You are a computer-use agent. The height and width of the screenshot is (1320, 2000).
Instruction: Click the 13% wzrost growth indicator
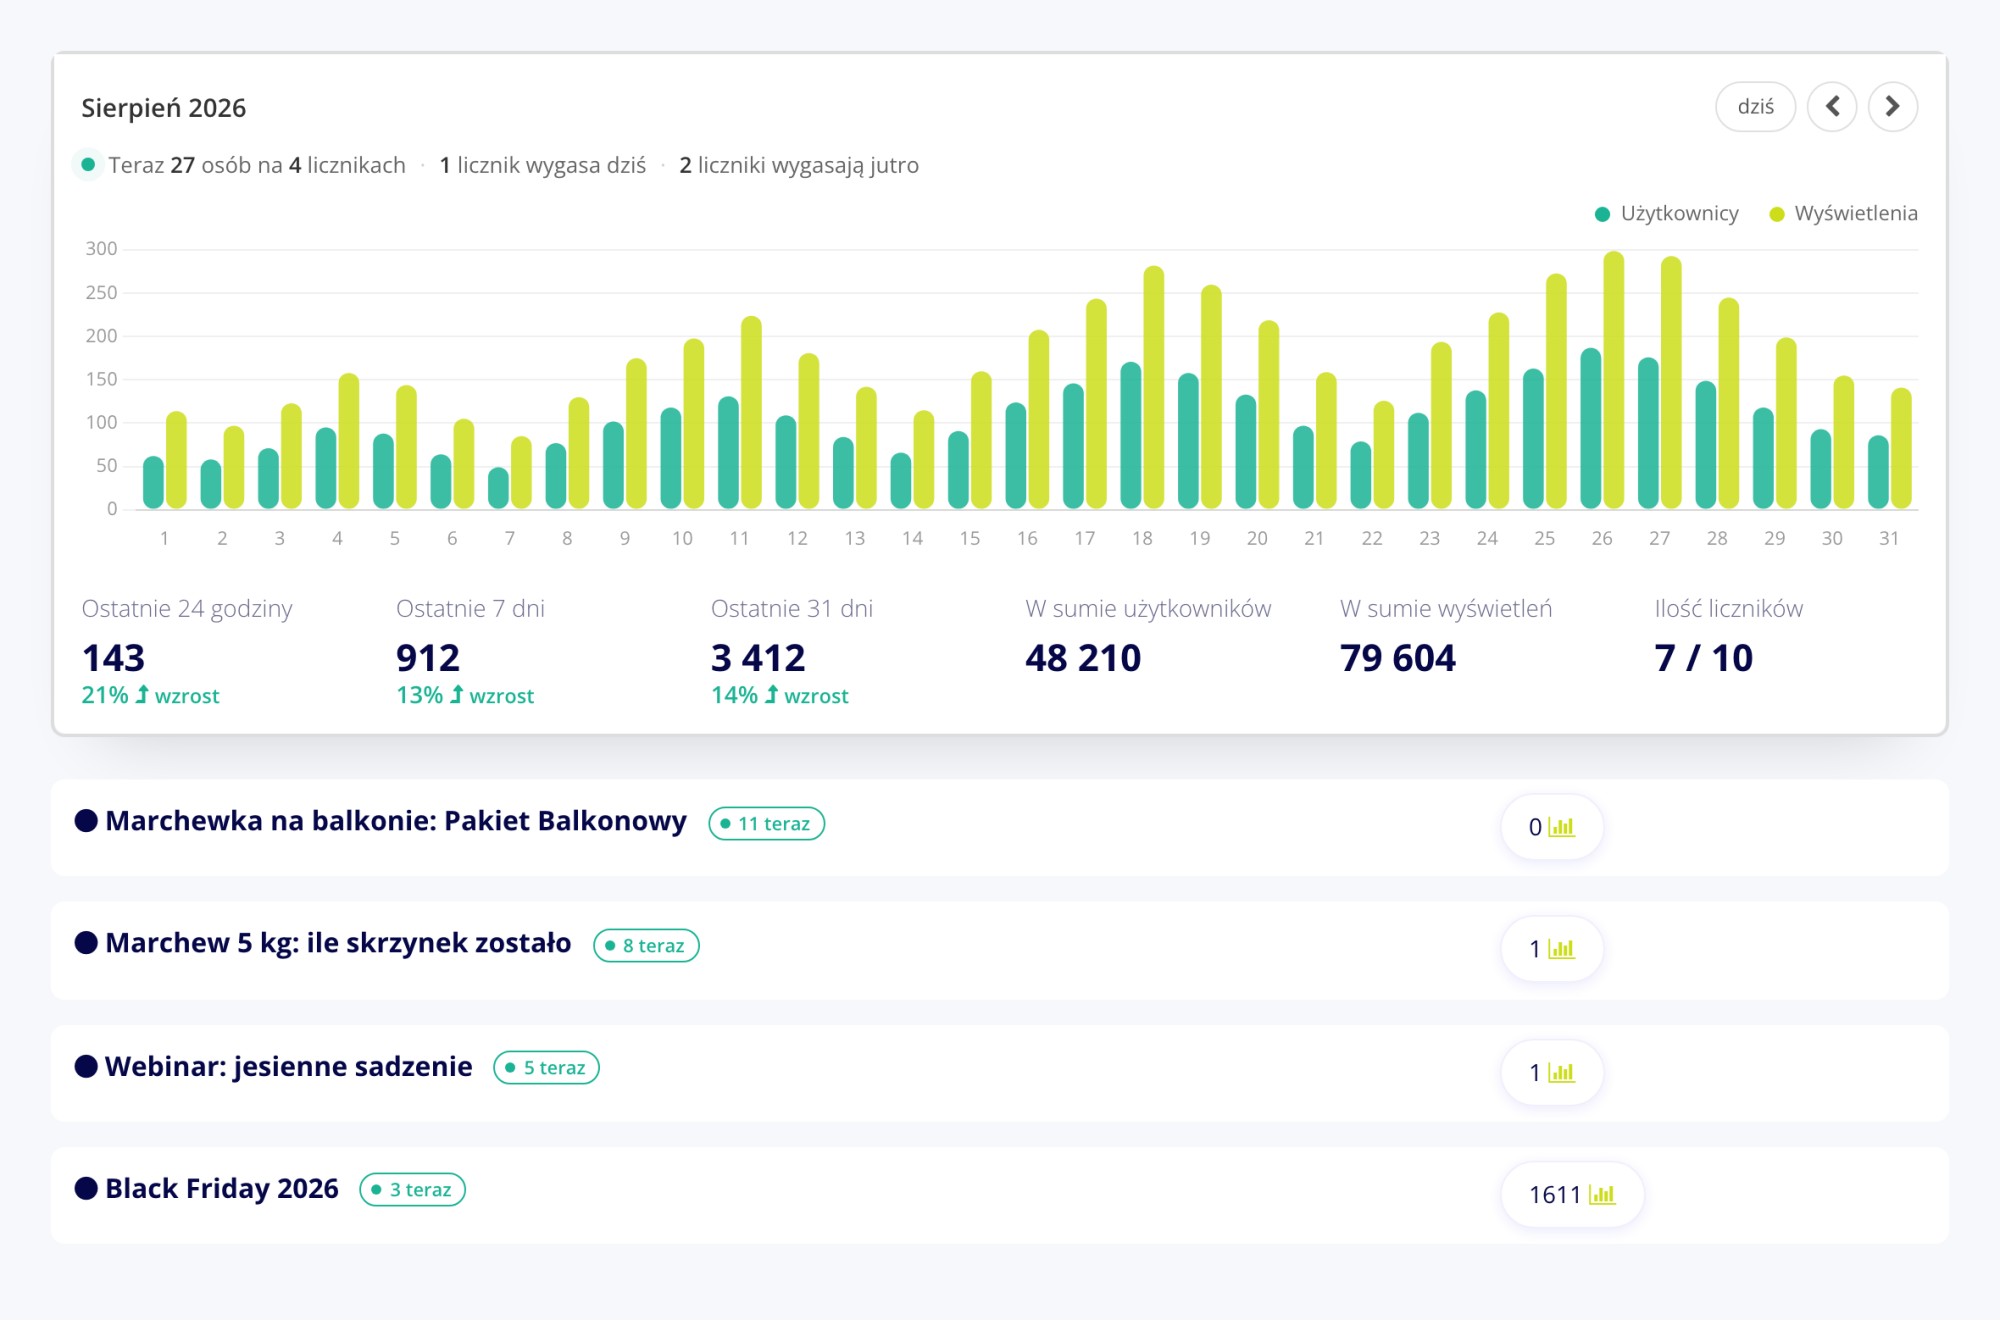click(x=465, y=695)
